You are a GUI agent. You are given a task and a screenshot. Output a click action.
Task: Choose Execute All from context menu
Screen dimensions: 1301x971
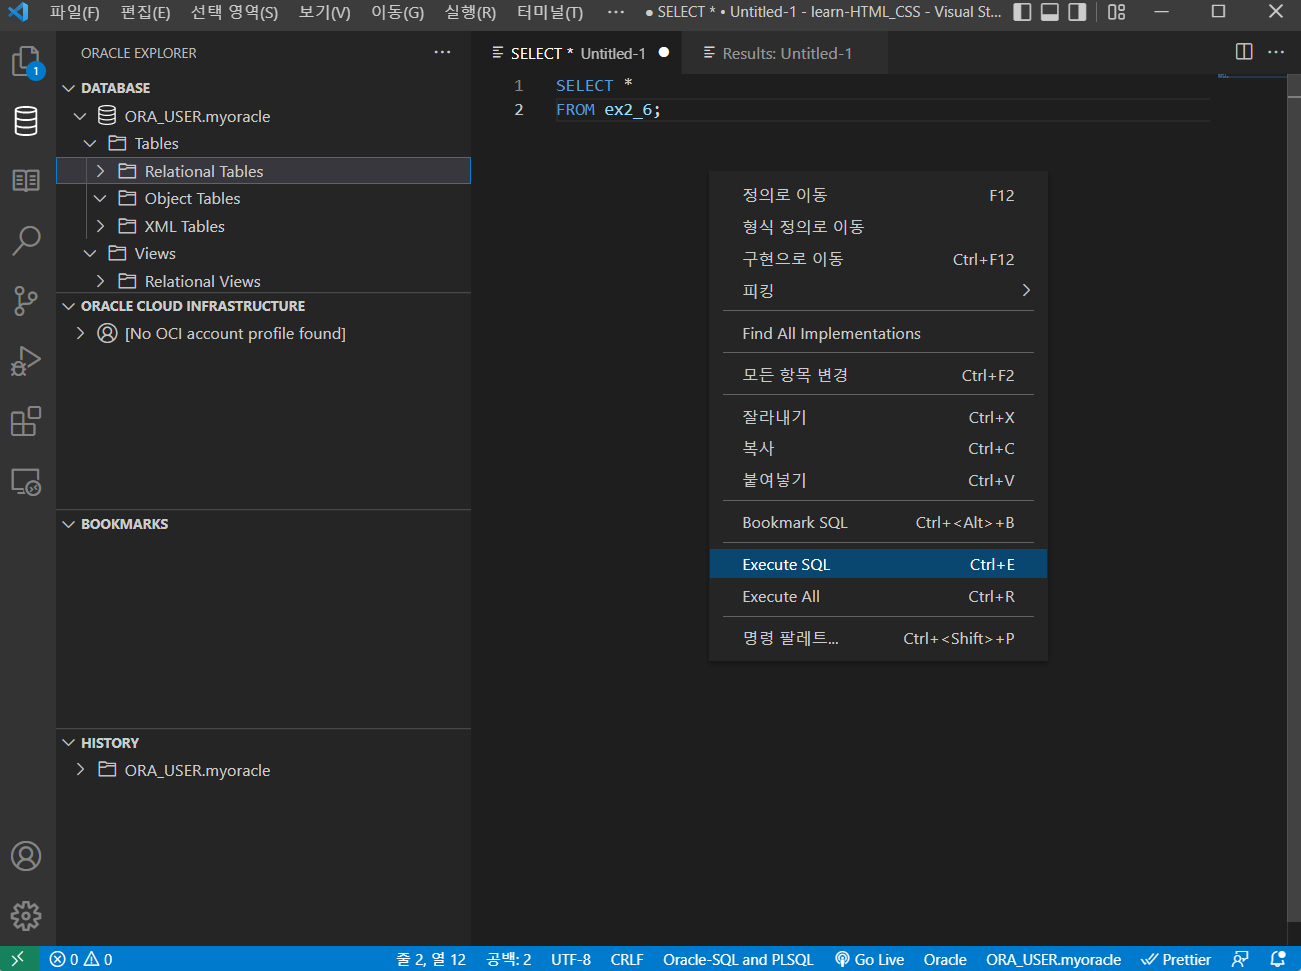(x=878, y=597)
